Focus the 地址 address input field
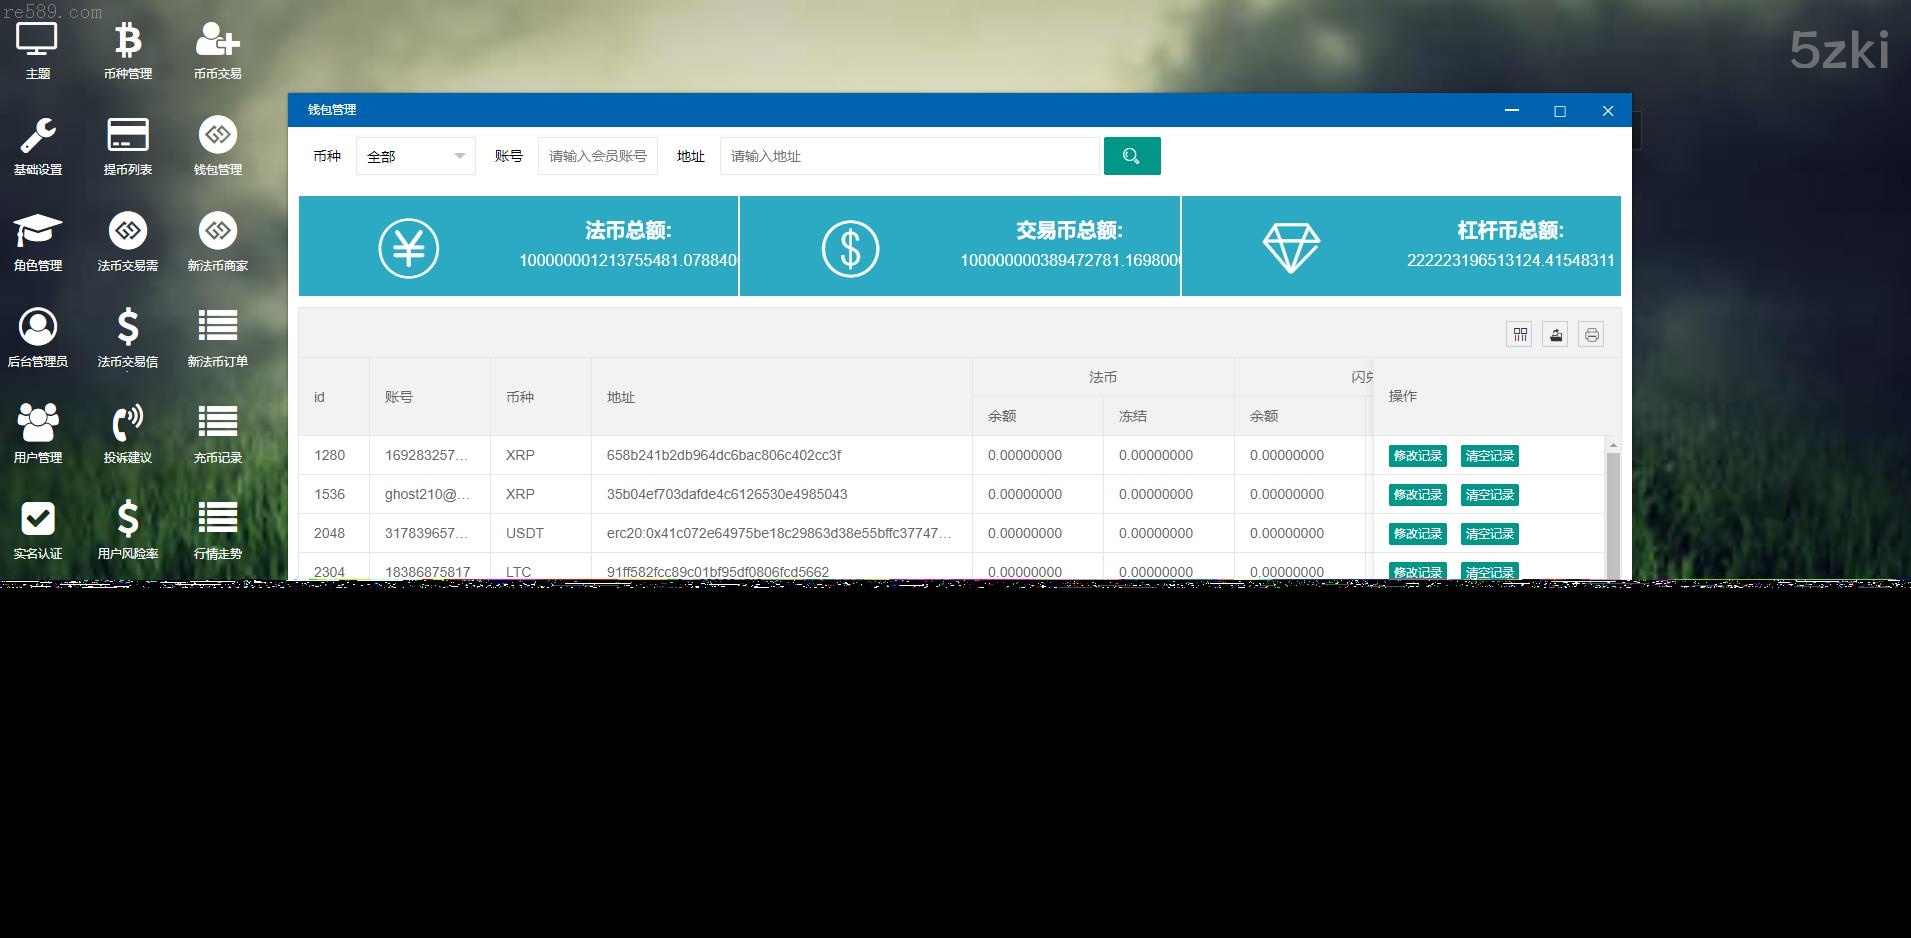Screen dimensions: 1911x938 [908, 156]
